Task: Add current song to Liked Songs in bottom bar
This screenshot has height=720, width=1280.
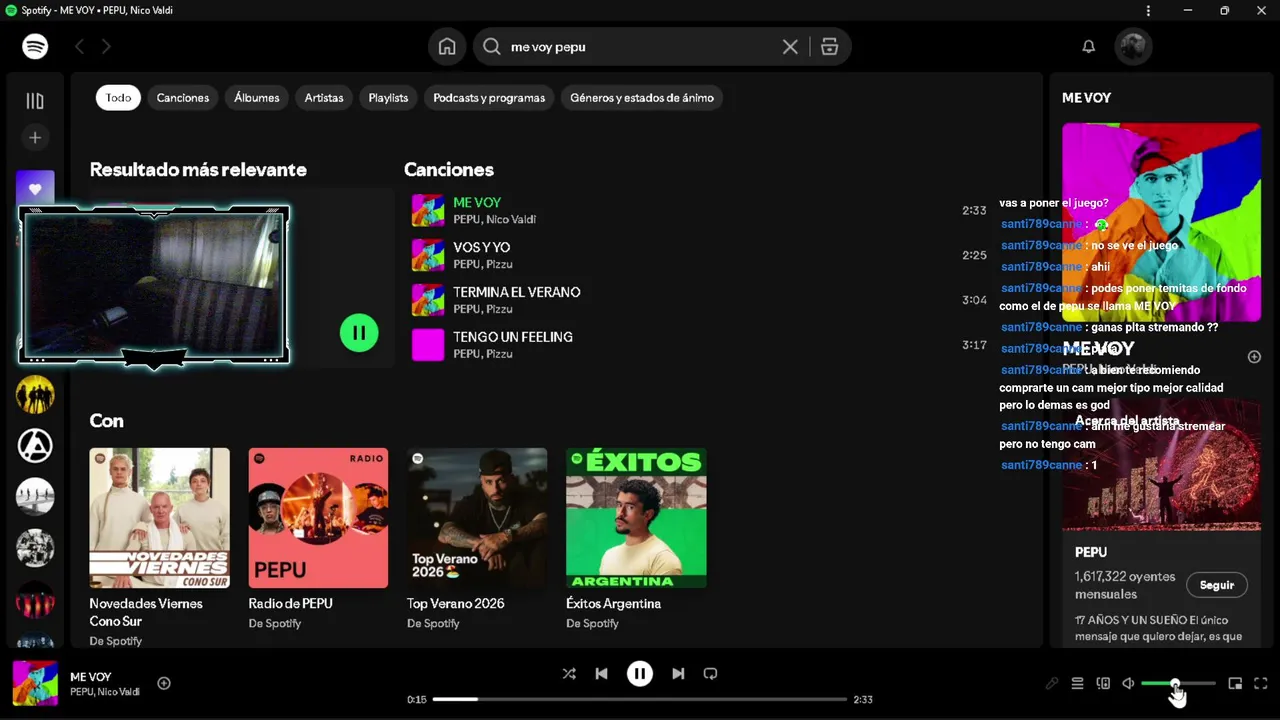Action: click(x=164, y=683)
